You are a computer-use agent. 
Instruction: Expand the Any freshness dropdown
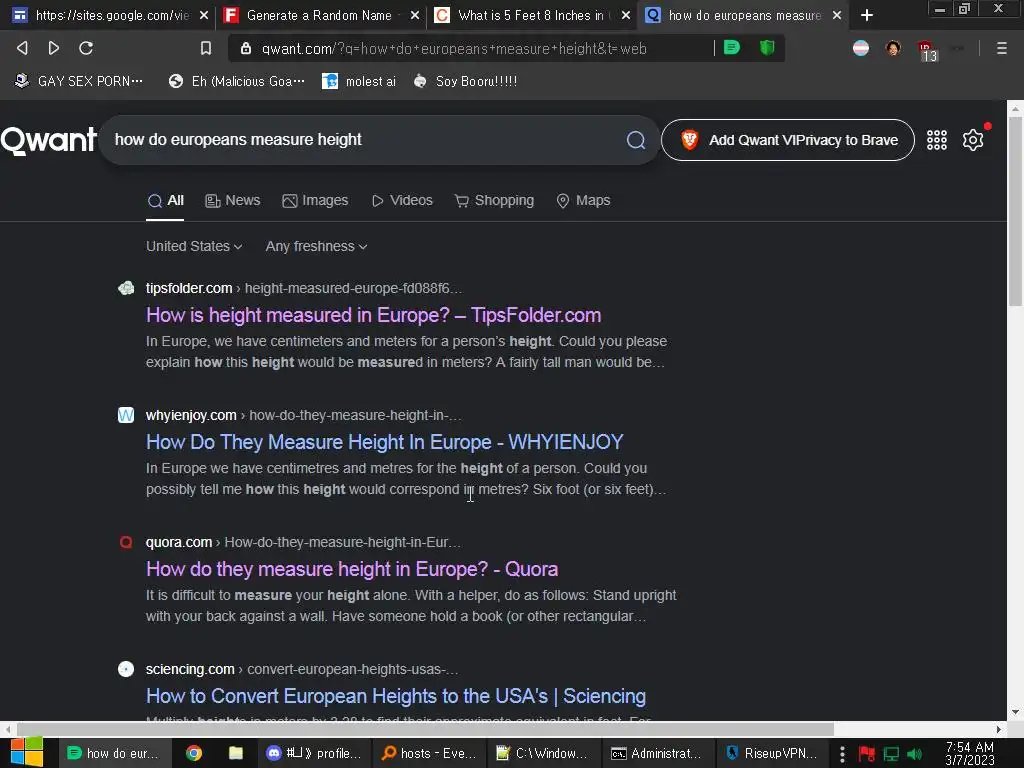point(316,246)
